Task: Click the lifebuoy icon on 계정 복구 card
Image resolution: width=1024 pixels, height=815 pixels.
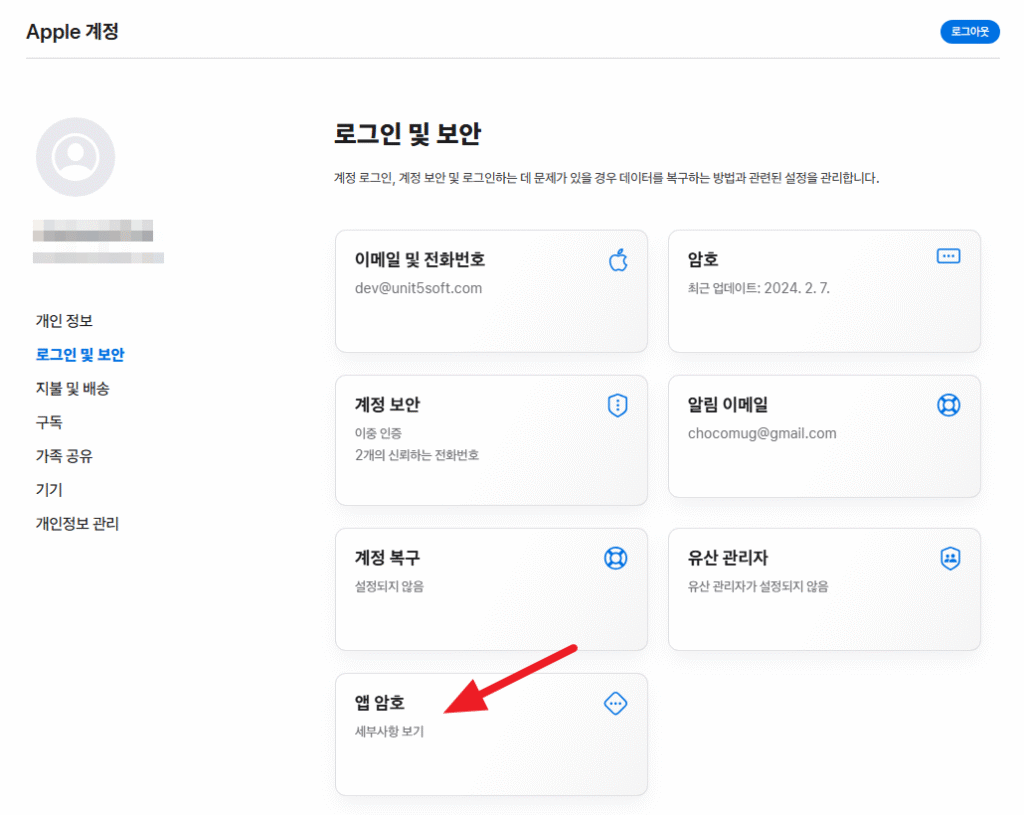Action: click(618, 558)
